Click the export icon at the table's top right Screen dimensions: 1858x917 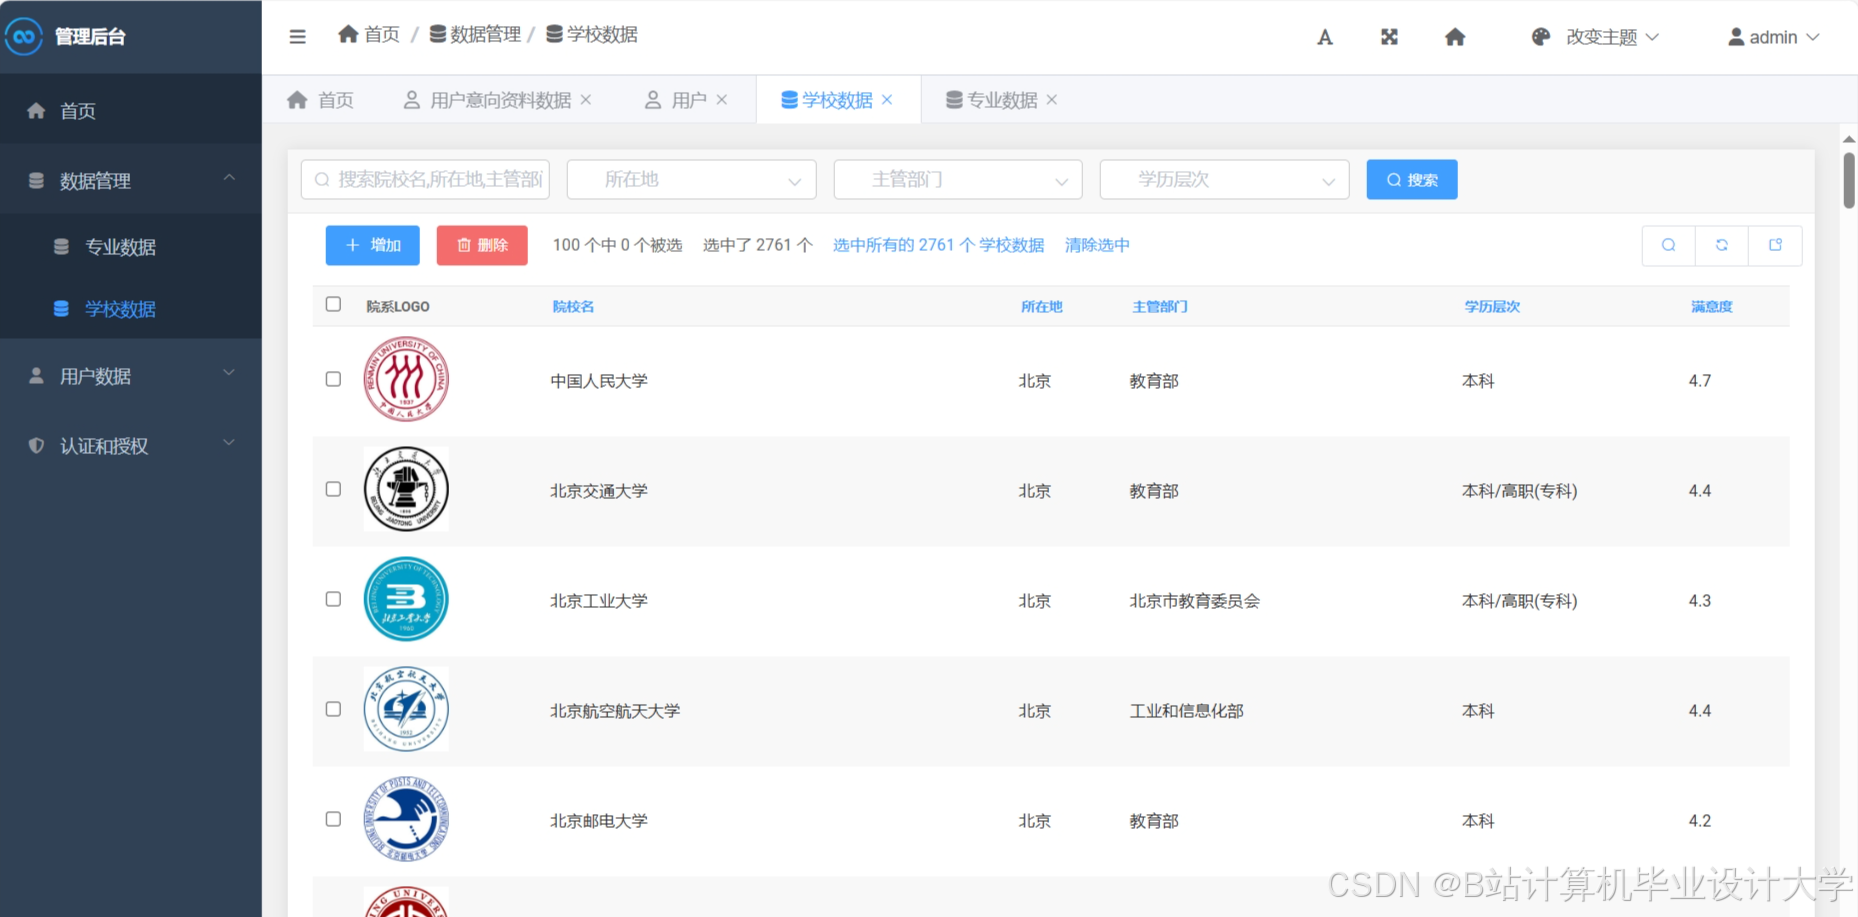(1775, 245)
